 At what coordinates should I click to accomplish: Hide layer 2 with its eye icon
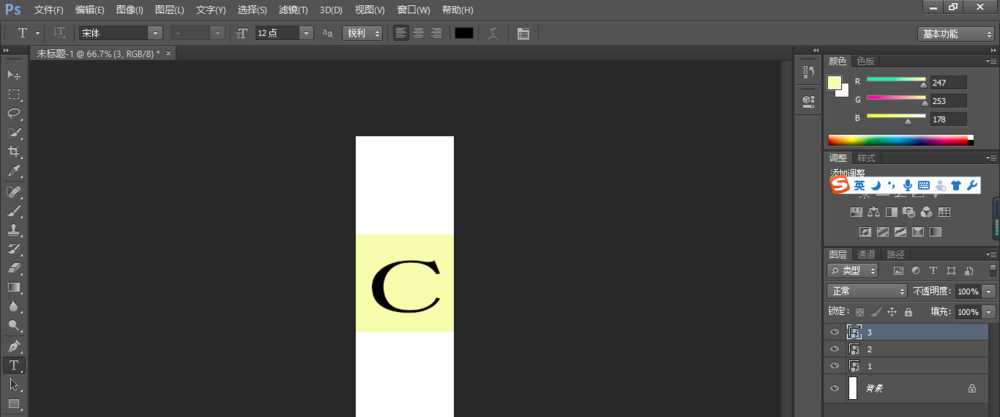[x=835, y=349]
